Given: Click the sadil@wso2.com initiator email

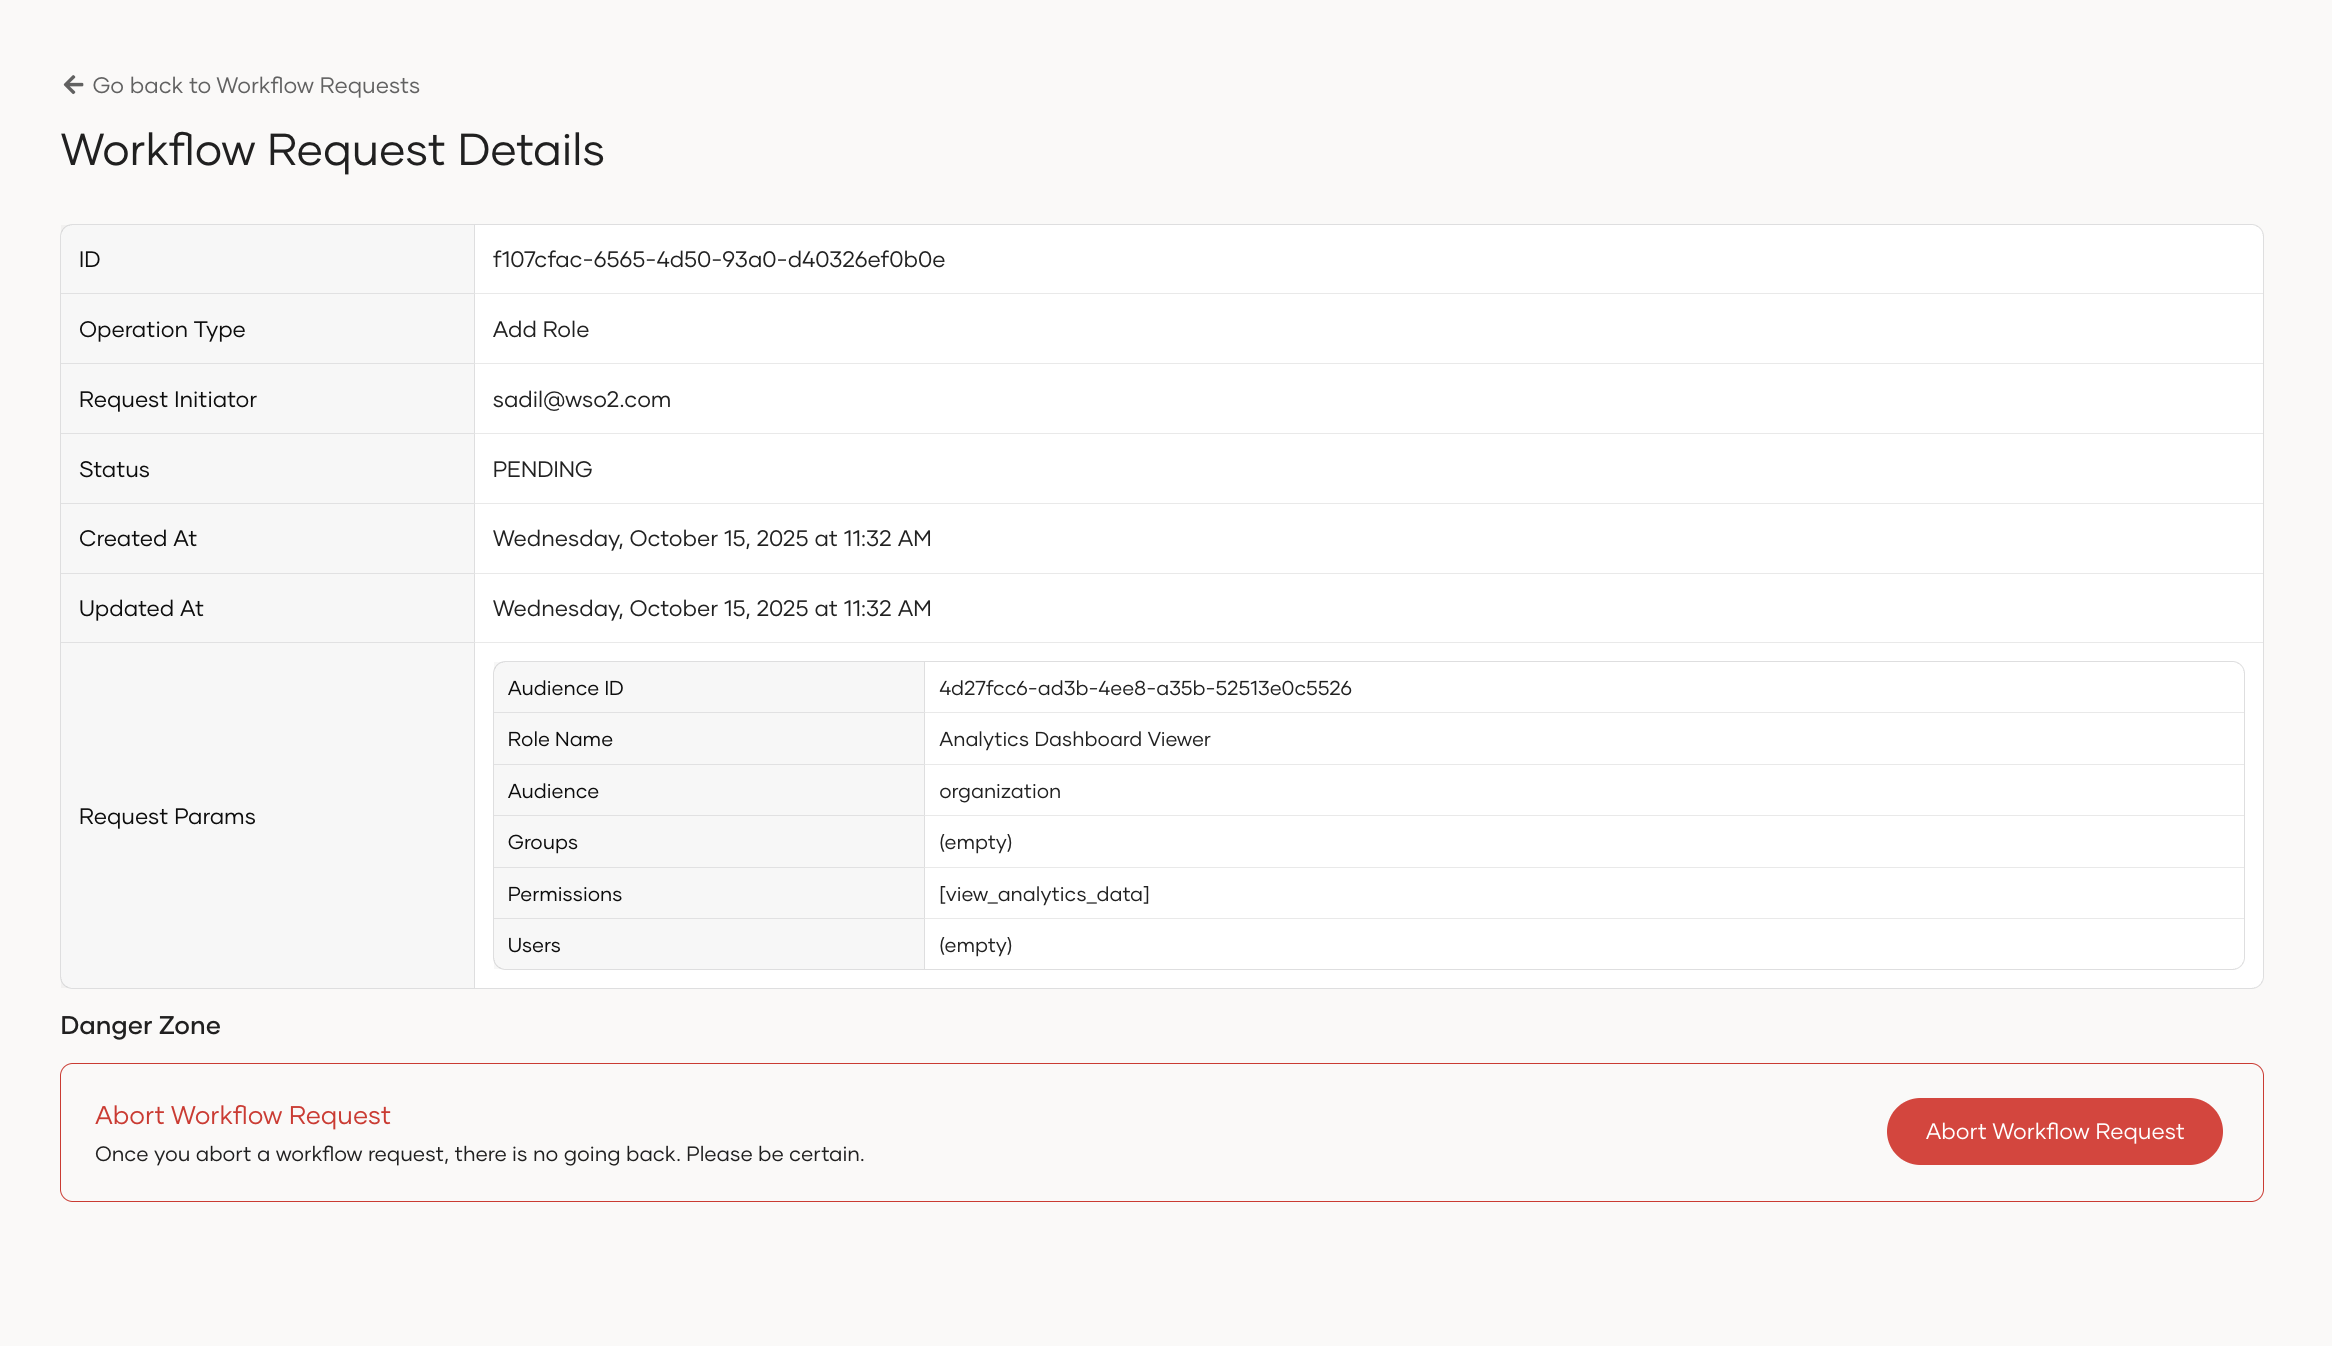Looking at the screenshot, I should click(581, 400).
